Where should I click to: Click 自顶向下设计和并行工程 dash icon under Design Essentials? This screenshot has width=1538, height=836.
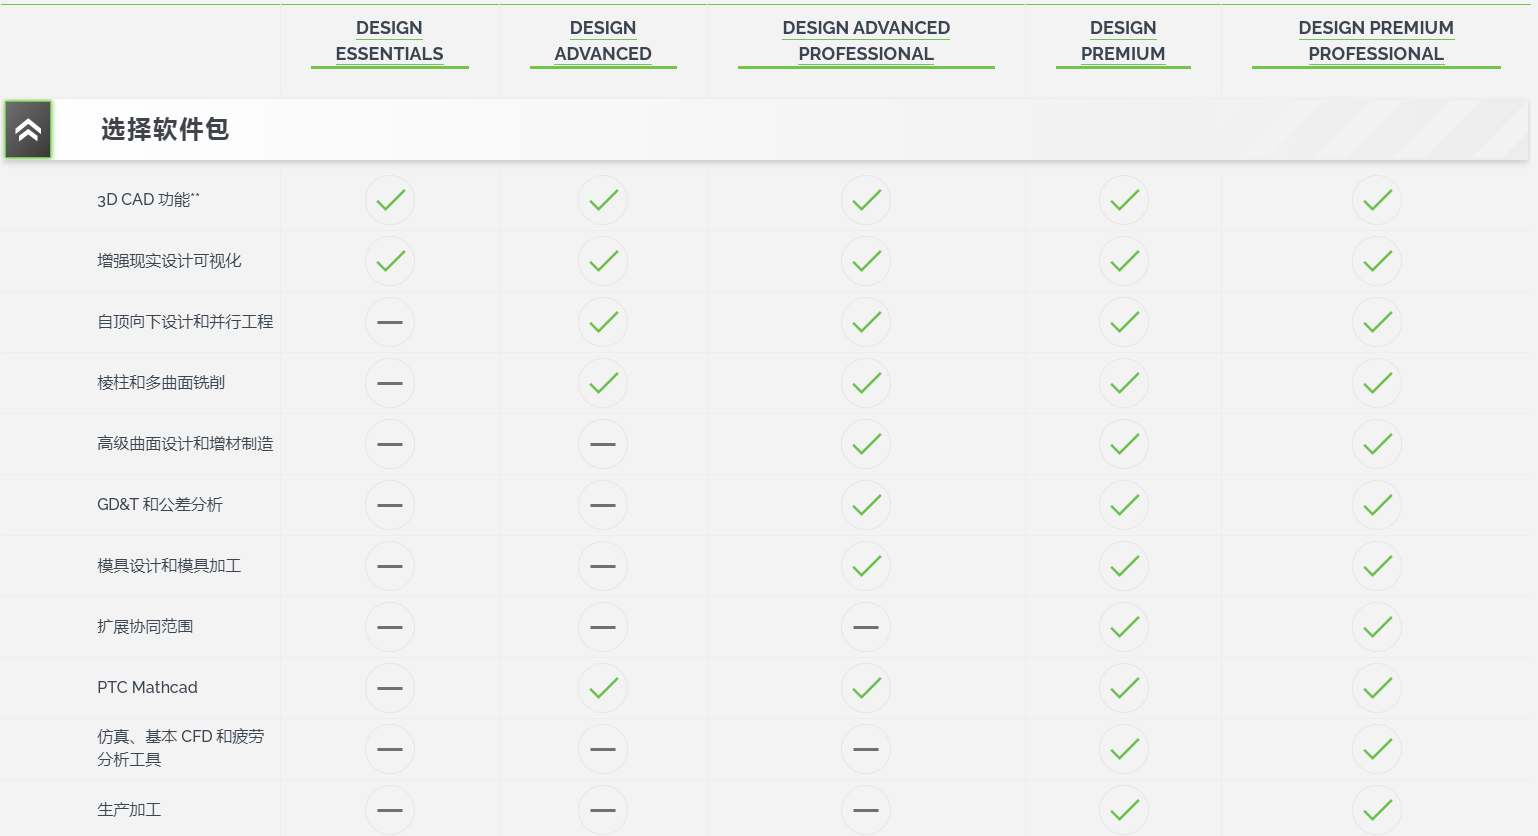point(390,322)
